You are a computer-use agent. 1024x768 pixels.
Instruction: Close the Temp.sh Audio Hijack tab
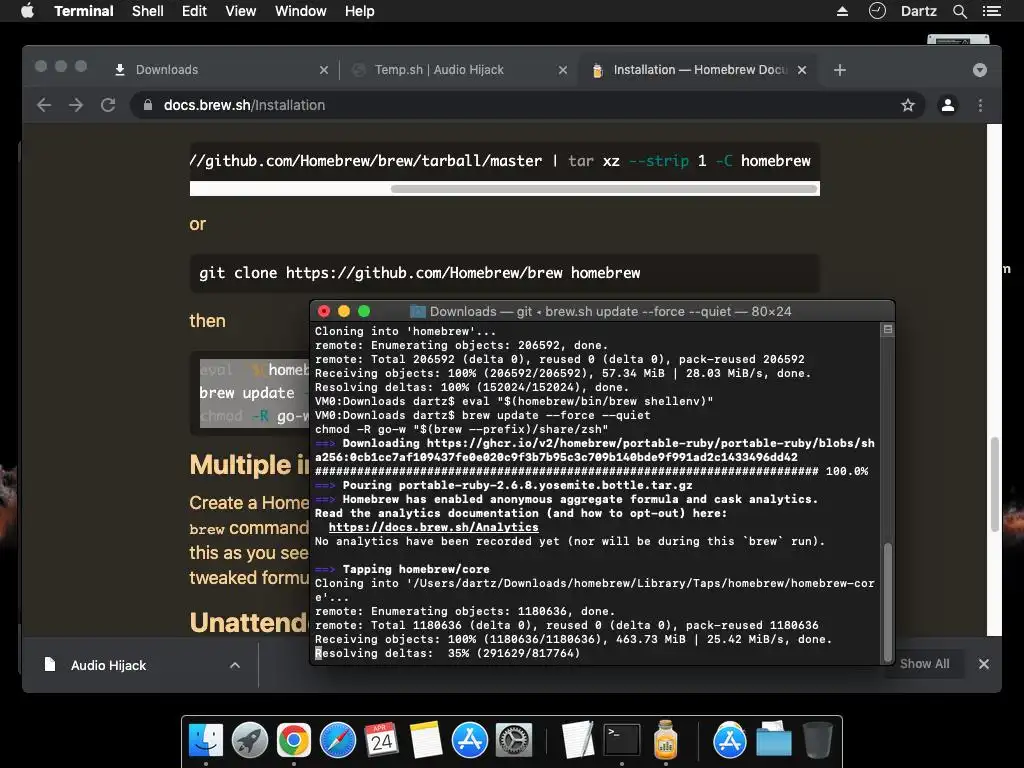[x=562, y=70]
